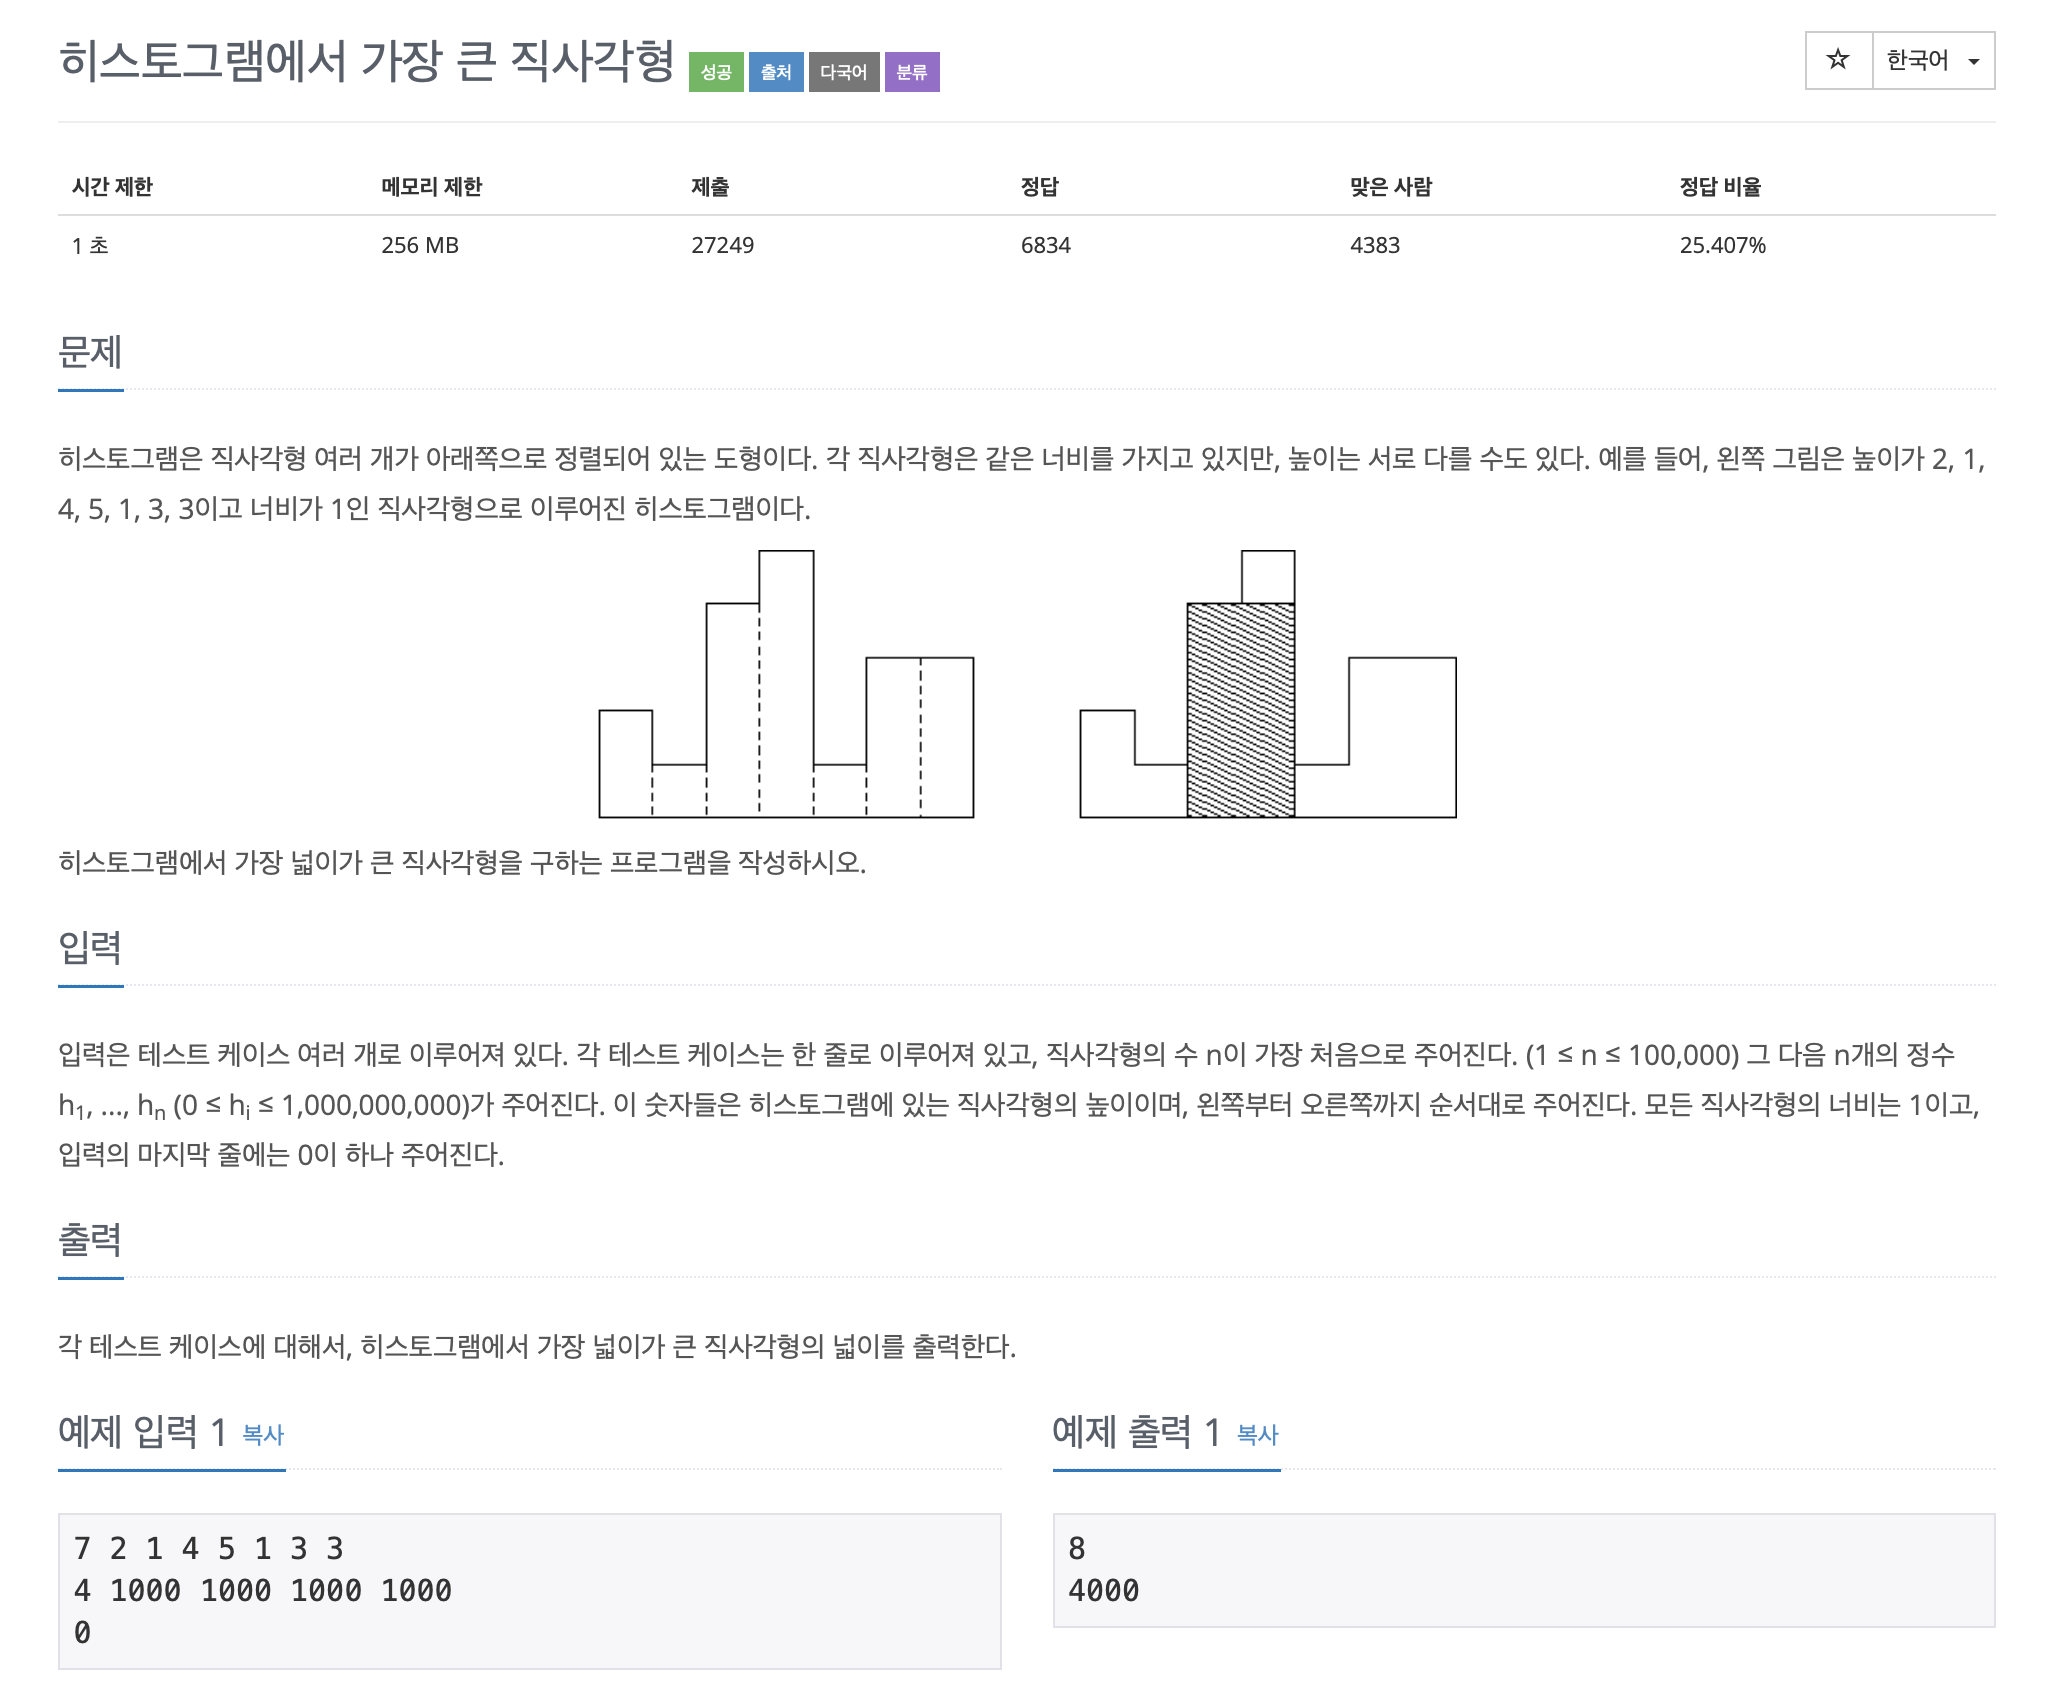Click the 출력 section heading

[90, 1239]
